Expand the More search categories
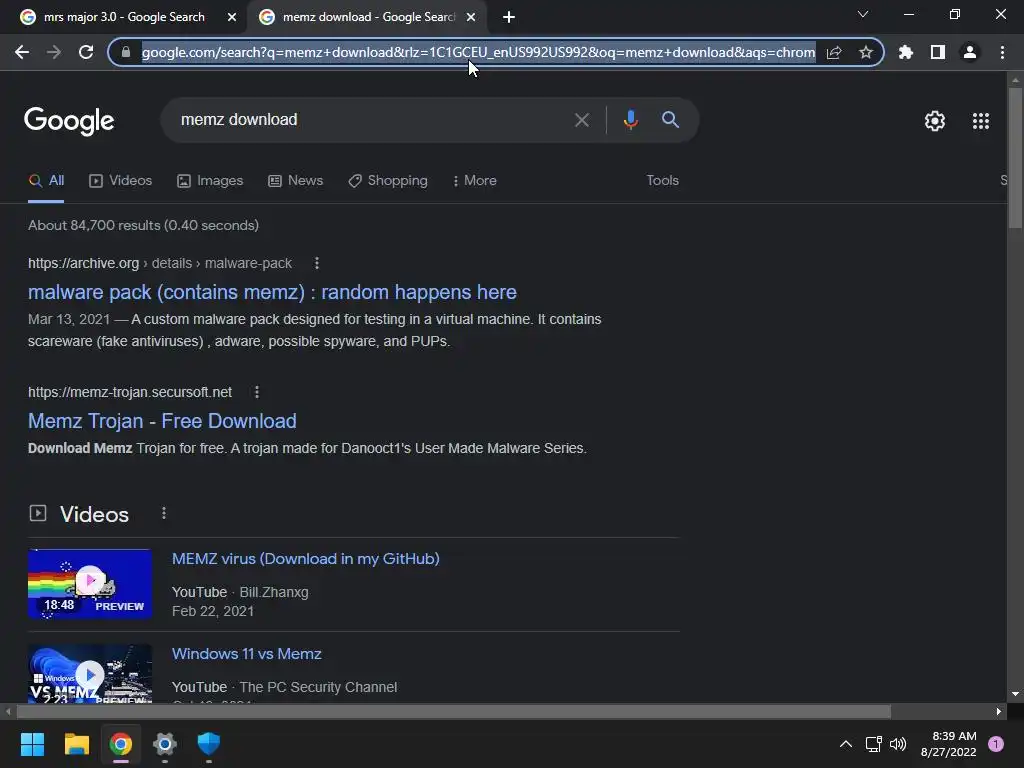The height and width of the screenshot is (768, 1024). click(475, 180)
